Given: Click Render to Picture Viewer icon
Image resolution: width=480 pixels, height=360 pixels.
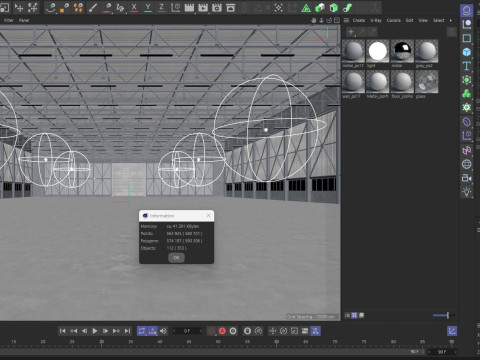Looking at the screenshot, I should tap(203, 8).
